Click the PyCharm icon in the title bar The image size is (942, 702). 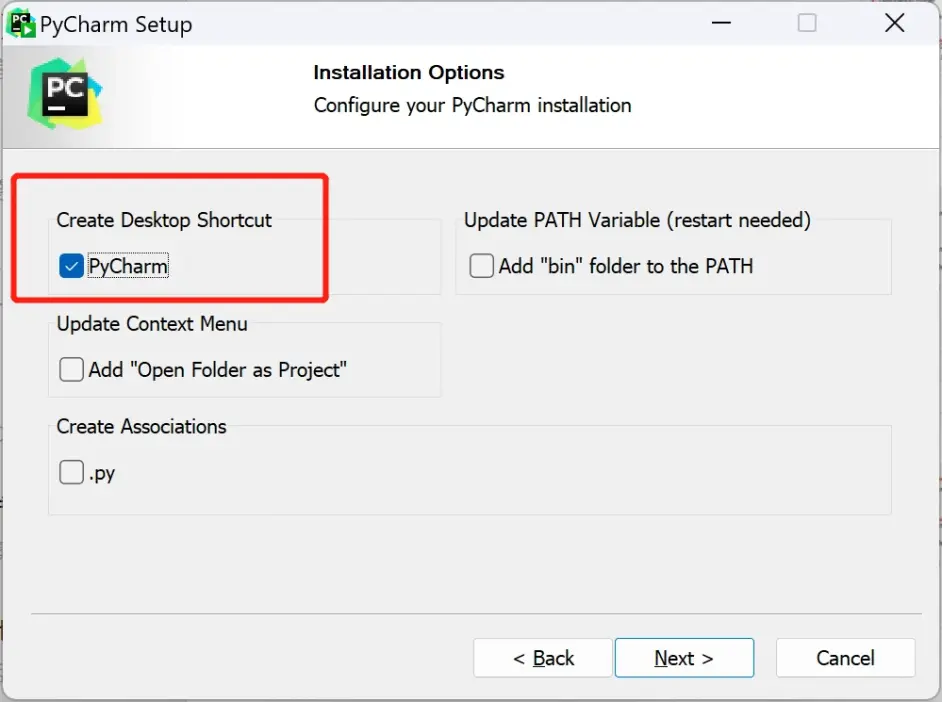21,22
